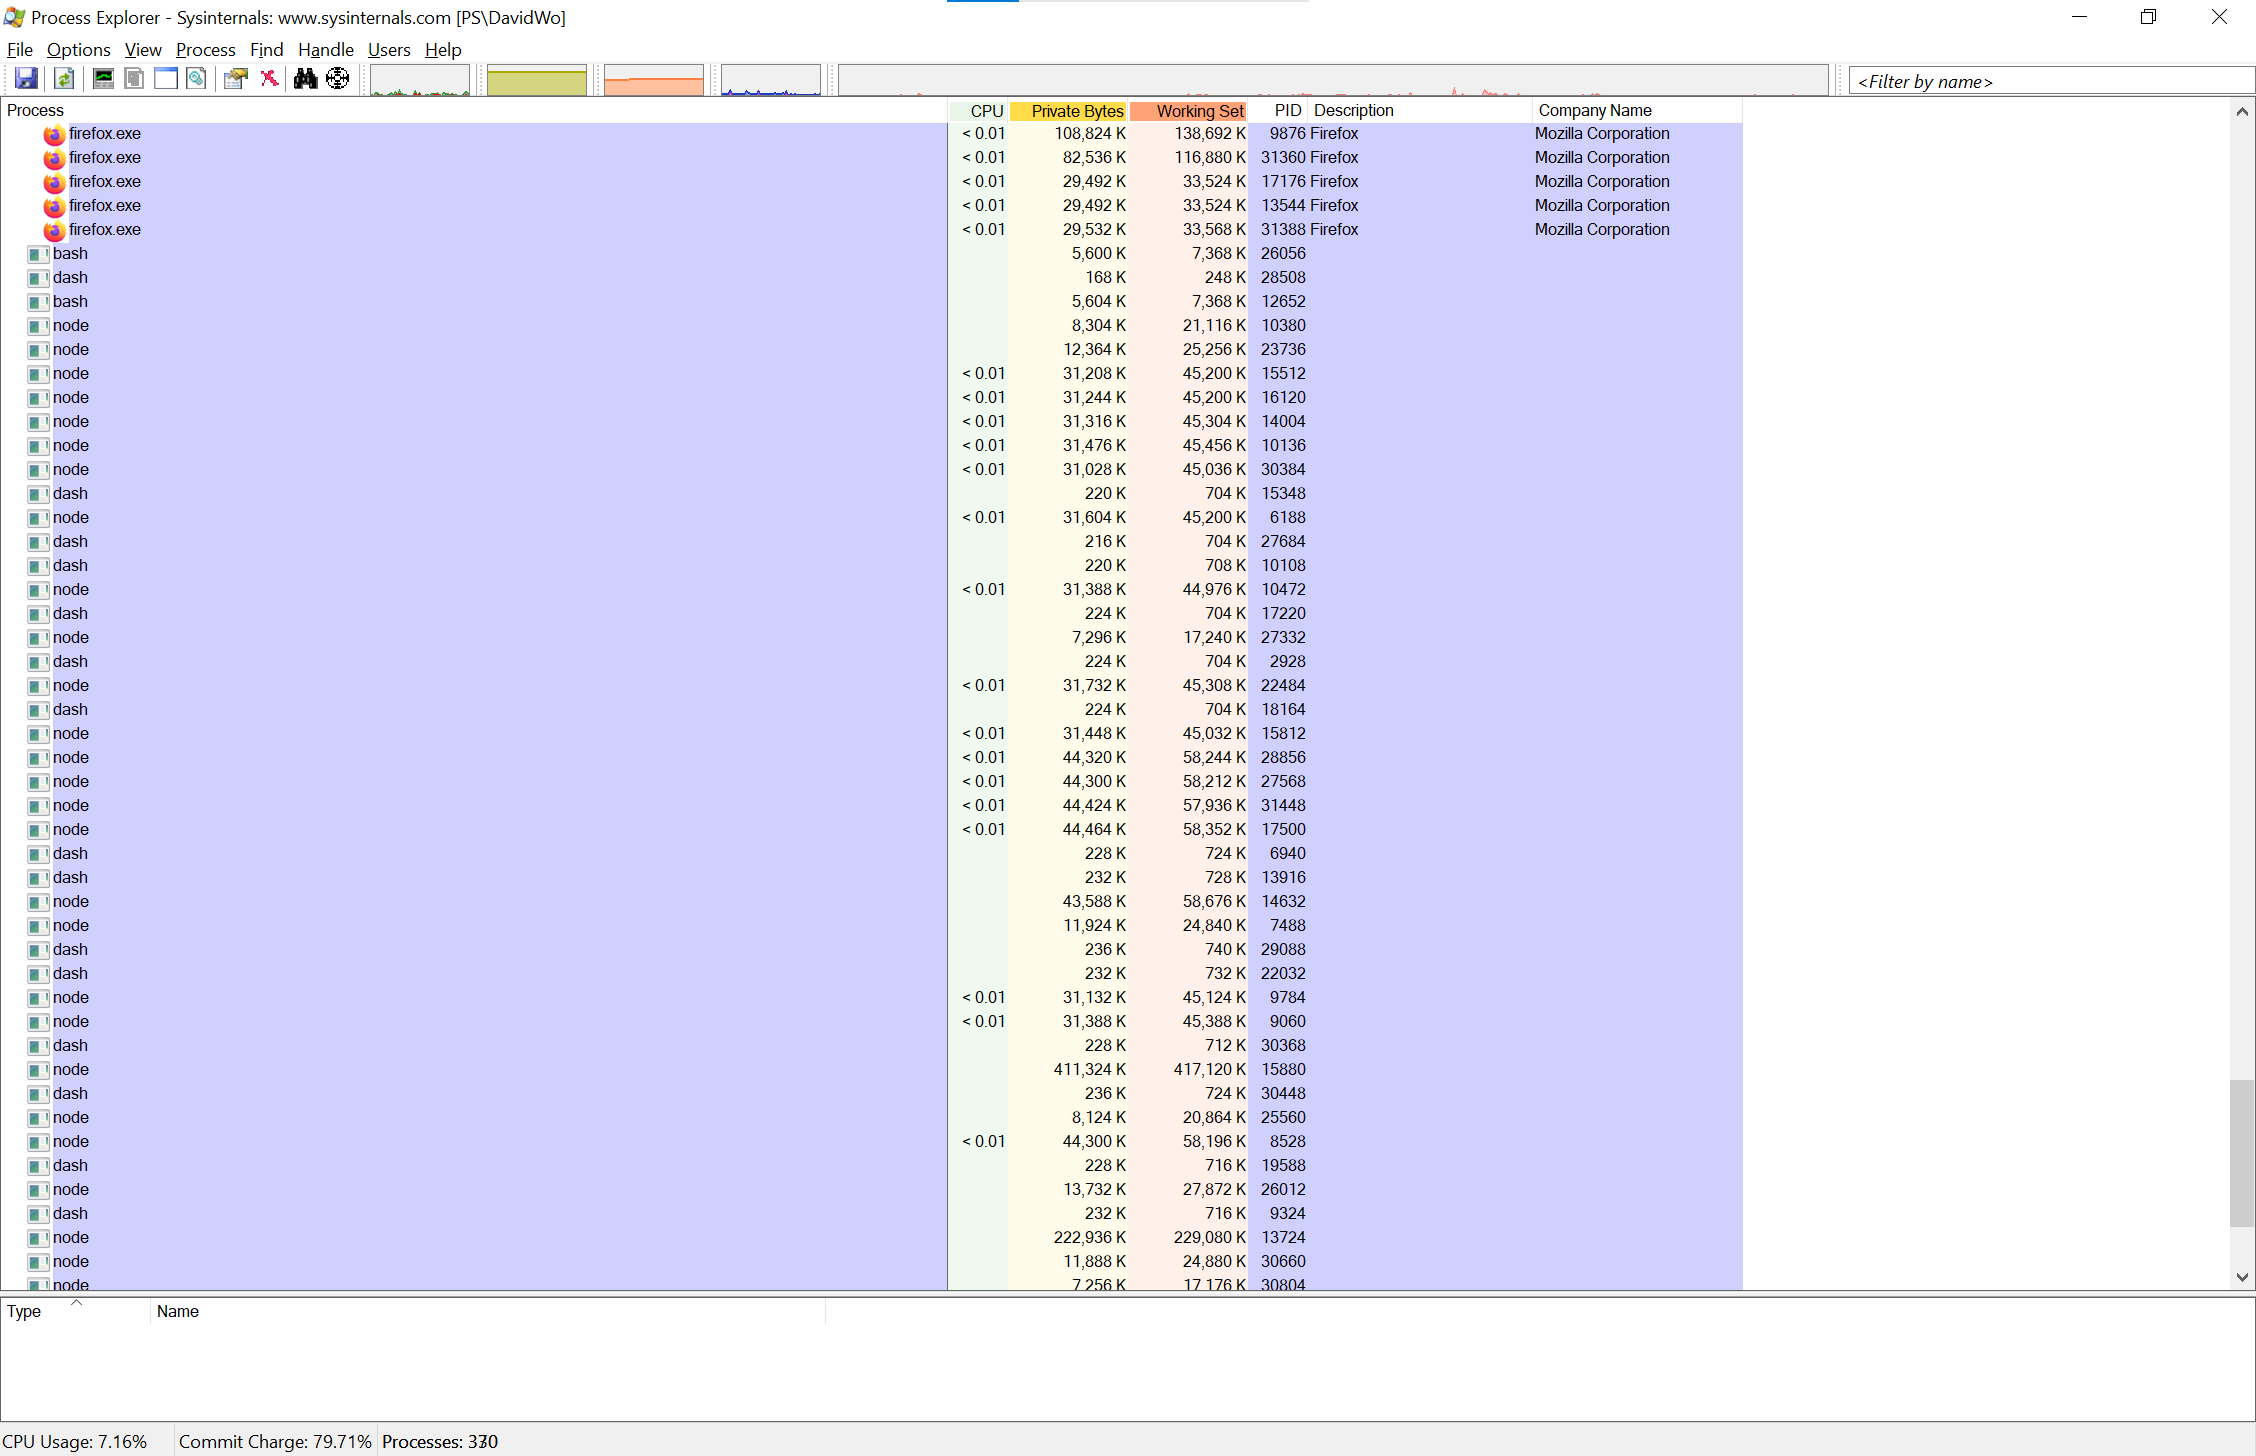Click the dash process icon for PID 28508

click(x=38, y=278)
